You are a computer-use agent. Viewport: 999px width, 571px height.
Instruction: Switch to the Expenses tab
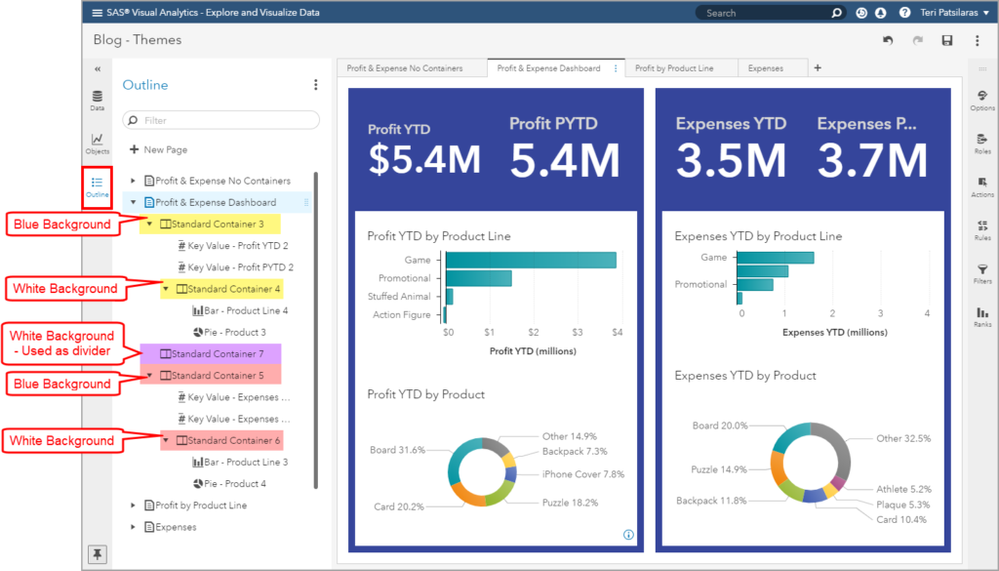coord(765,68)
